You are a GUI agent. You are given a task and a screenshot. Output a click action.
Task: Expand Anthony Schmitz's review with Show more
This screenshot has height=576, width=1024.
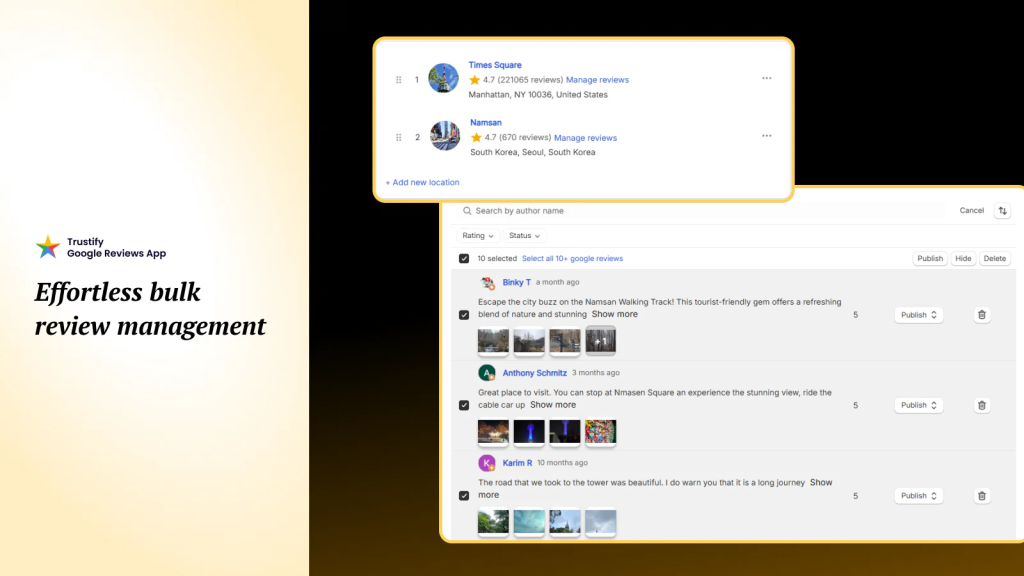[553, 405]
